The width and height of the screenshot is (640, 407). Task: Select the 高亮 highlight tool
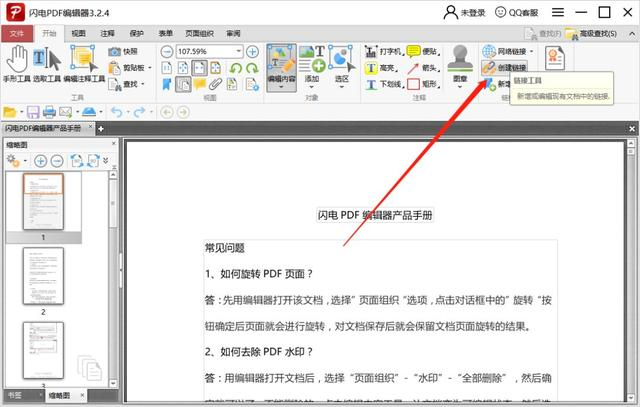381,68
